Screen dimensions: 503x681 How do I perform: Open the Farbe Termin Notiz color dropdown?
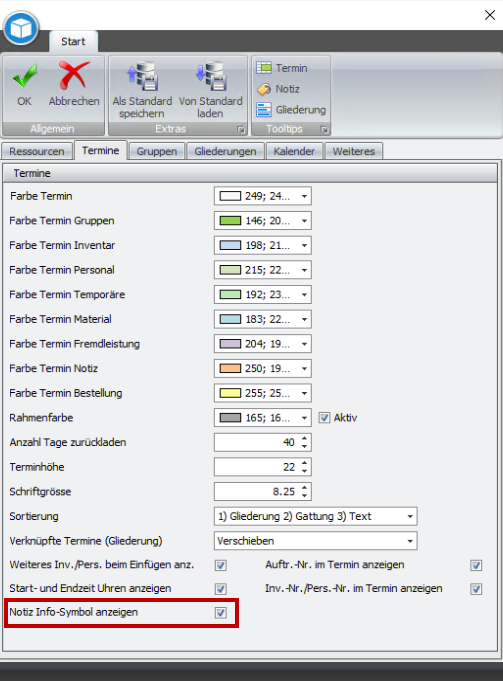(304, 369)
